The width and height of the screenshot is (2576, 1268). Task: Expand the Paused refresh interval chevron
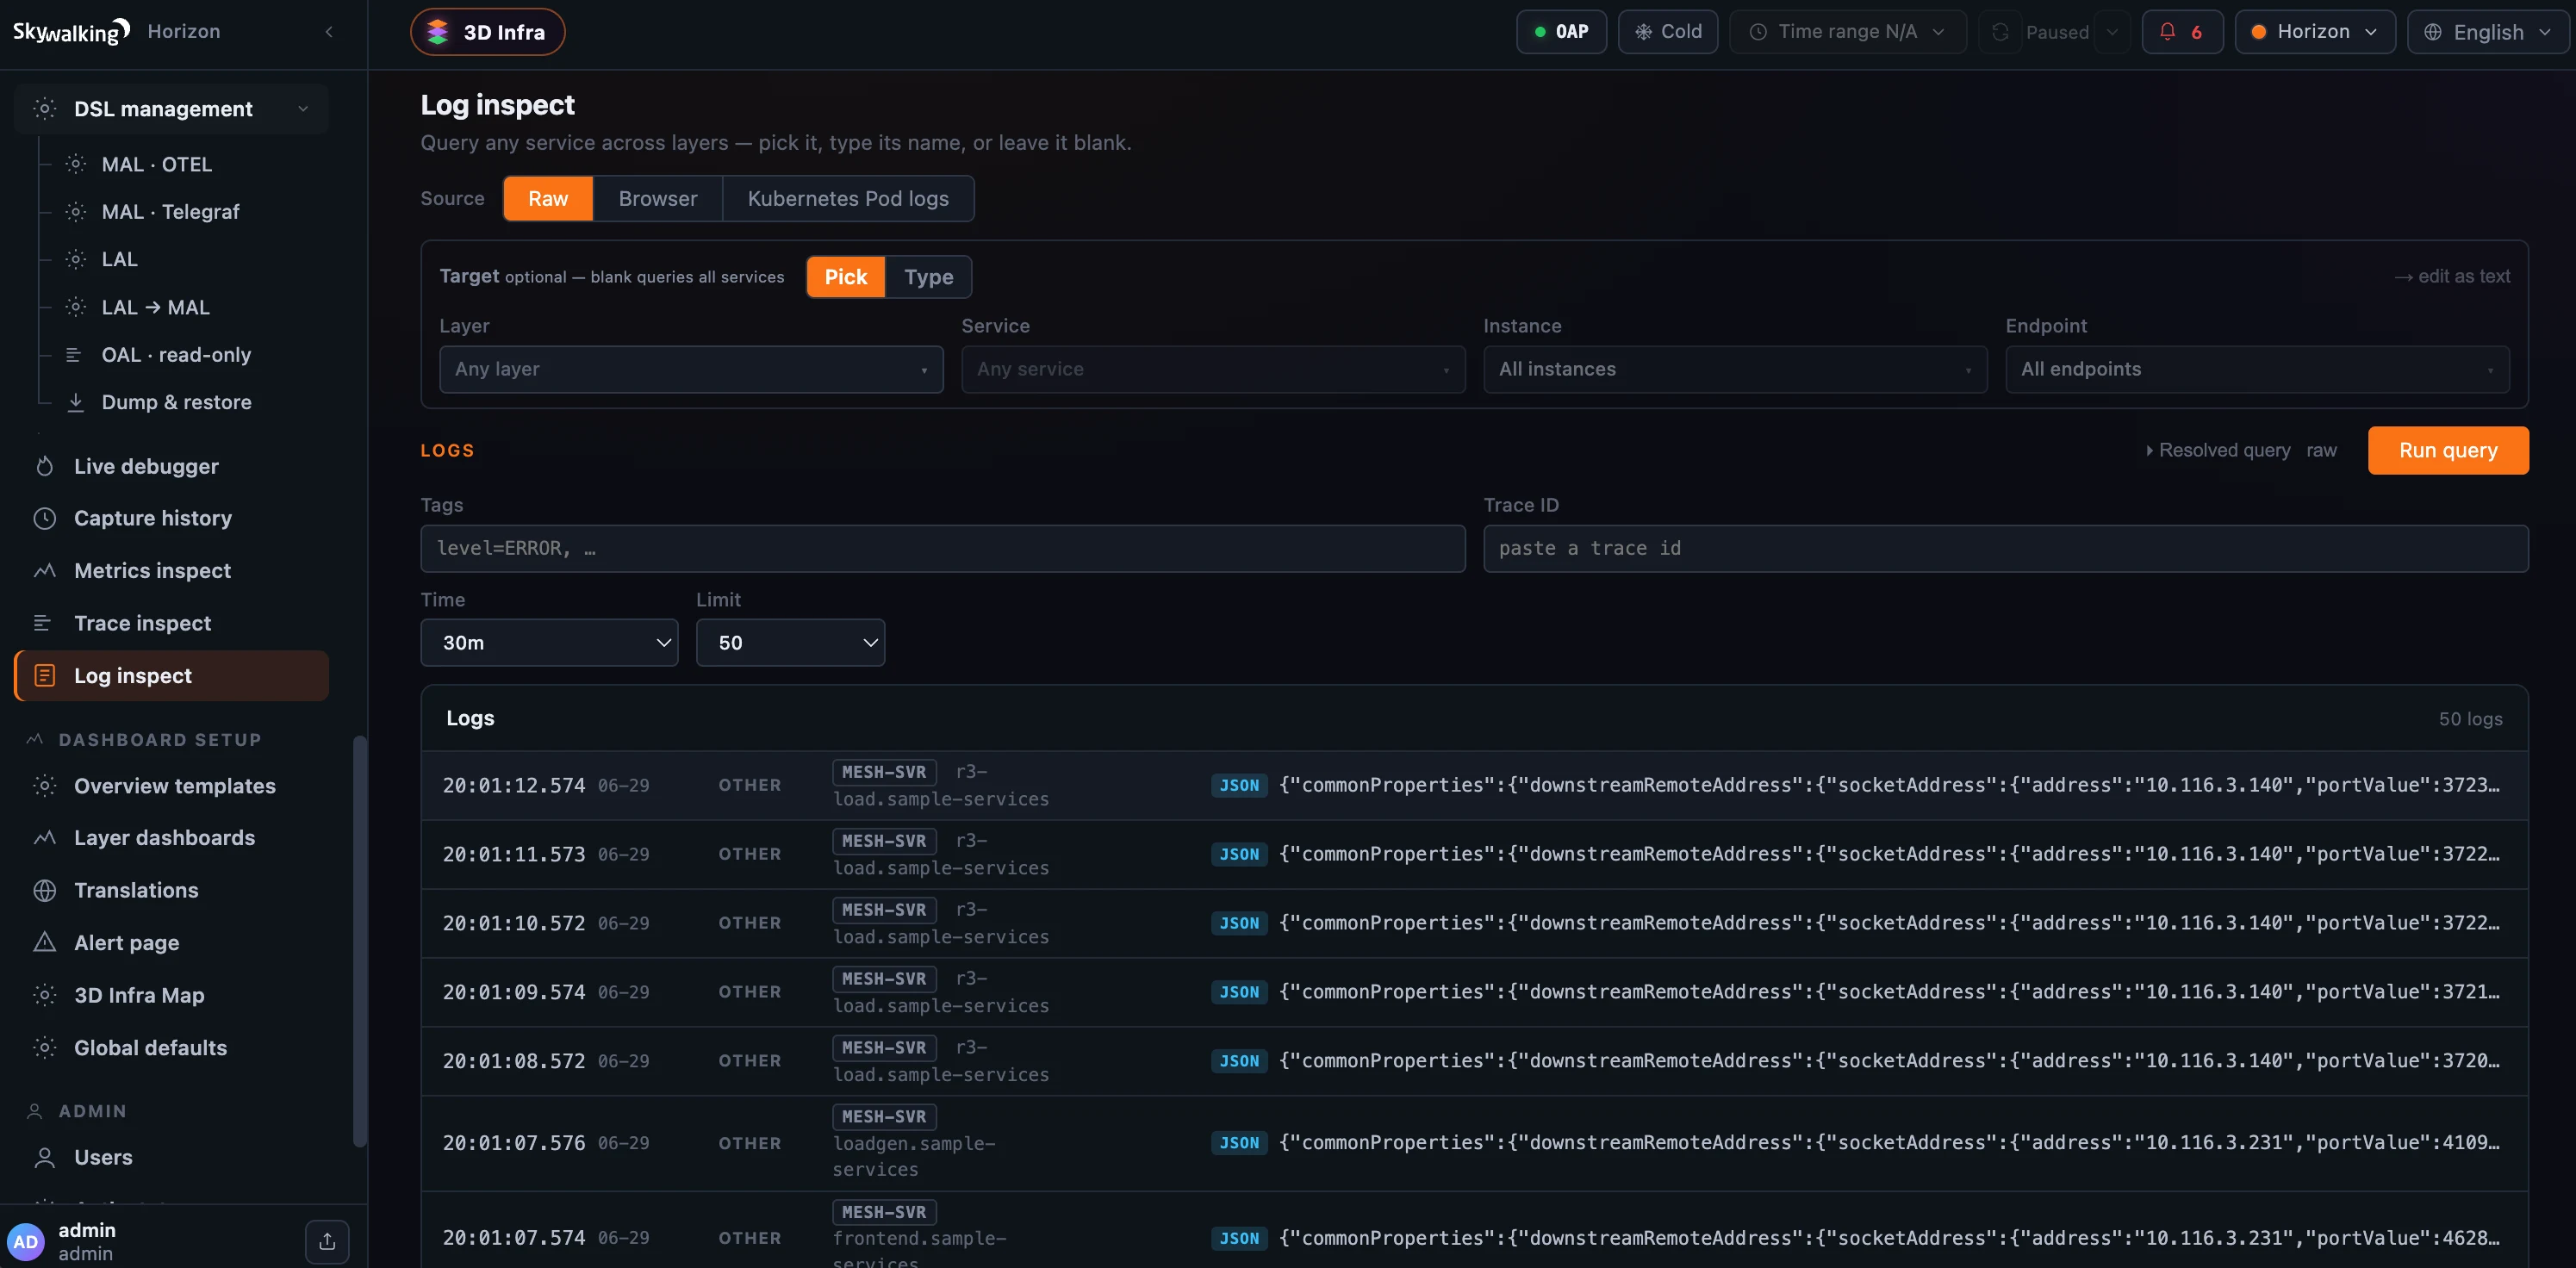coord(2112,32)
